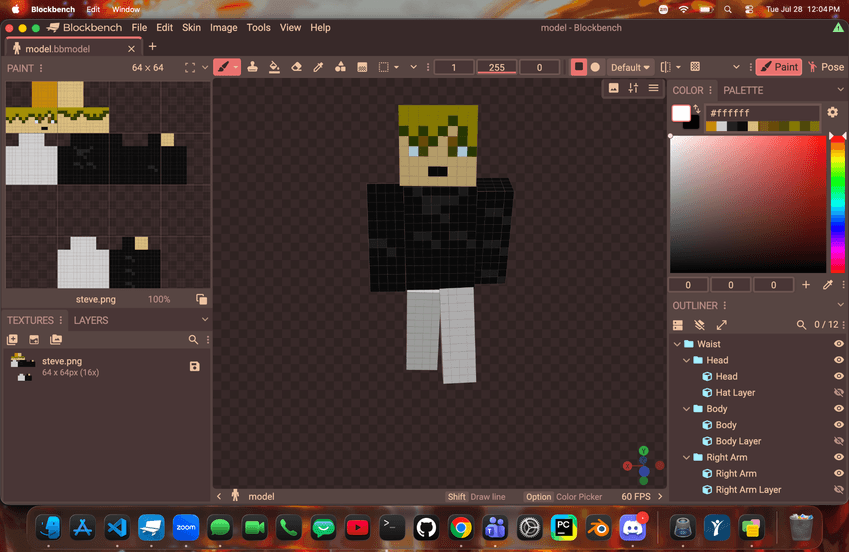
Task: Collapse the Outliner panel chevron
Action: pyautogui.click(x=840, y=305)
